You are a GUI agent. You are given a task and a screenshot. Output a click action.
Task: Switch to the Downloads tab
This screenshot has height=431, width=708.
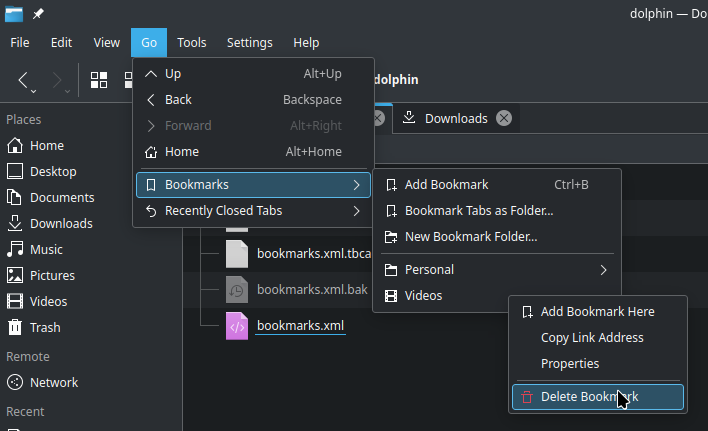(x=456, y=119)
